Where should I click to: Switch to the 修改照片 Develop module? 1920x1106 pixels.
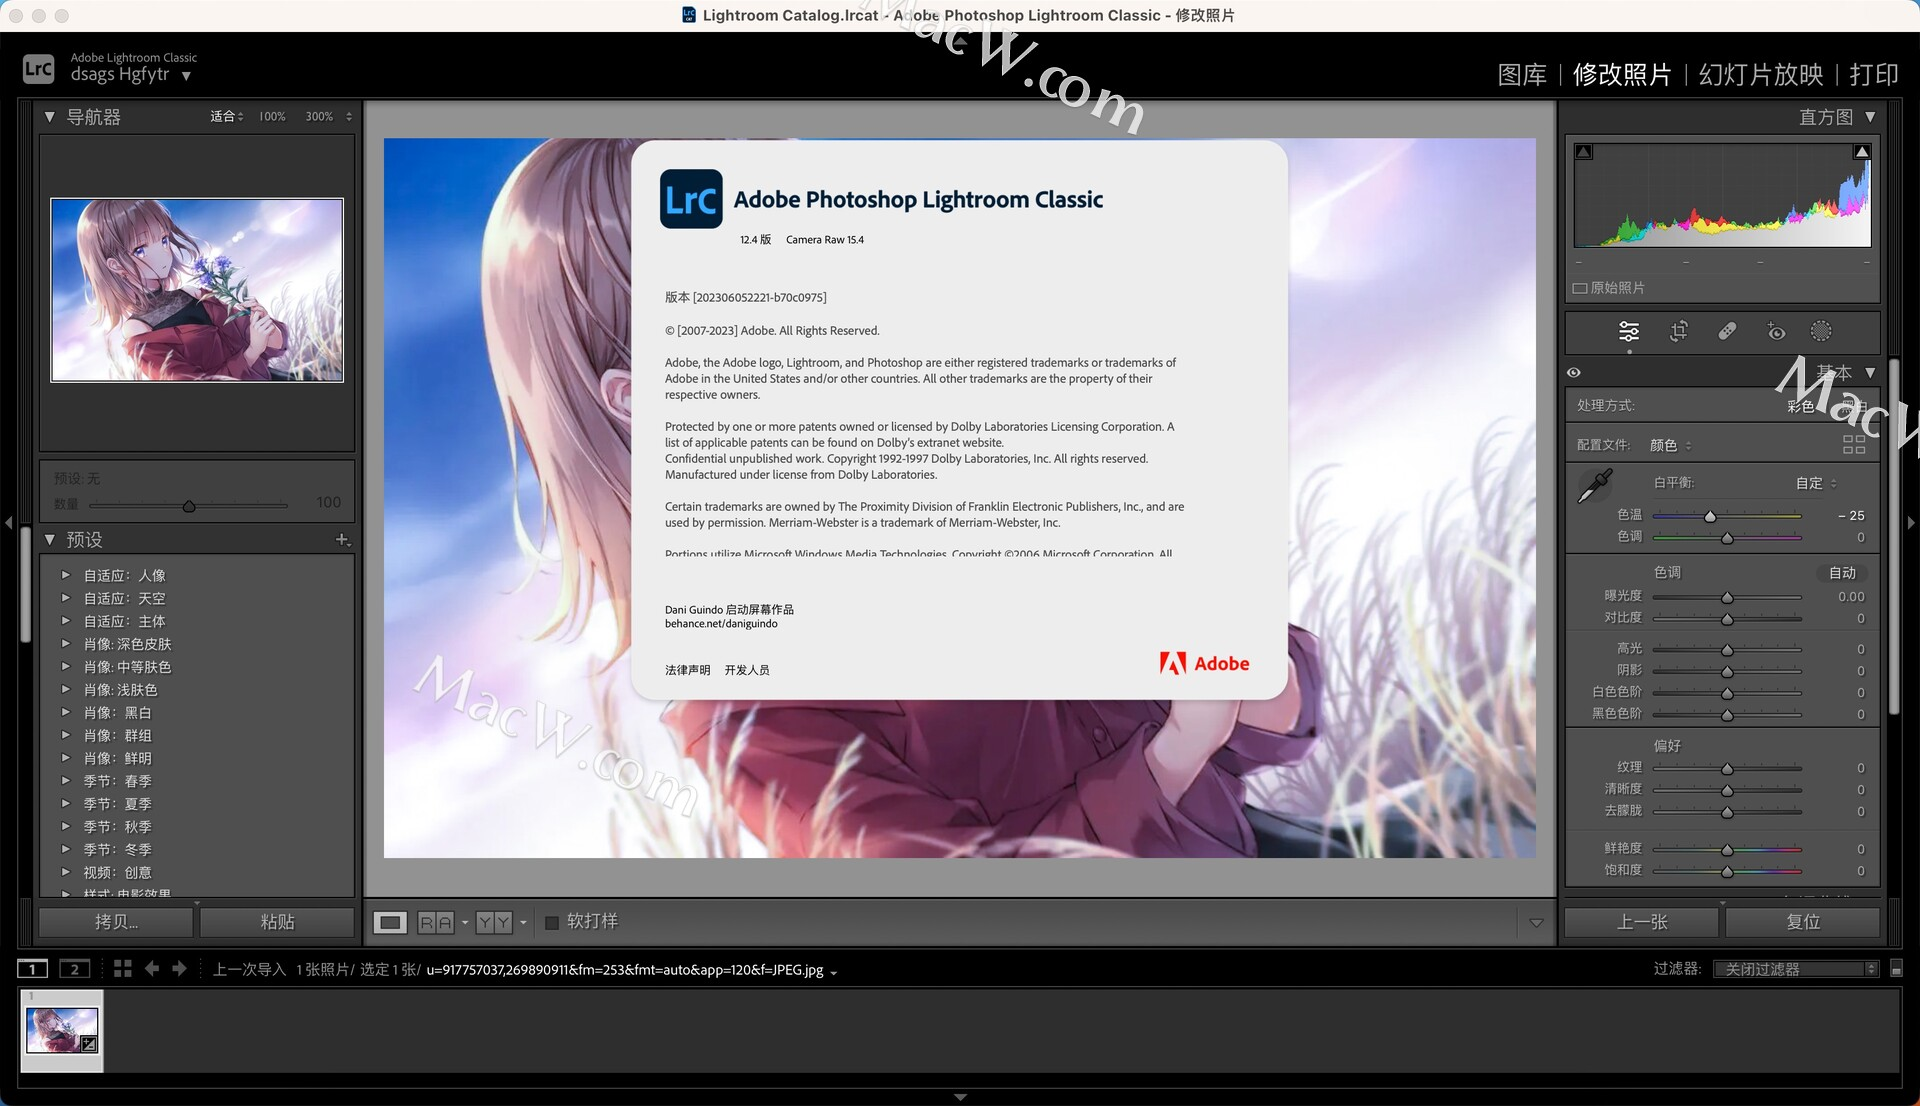(1622, 75)
